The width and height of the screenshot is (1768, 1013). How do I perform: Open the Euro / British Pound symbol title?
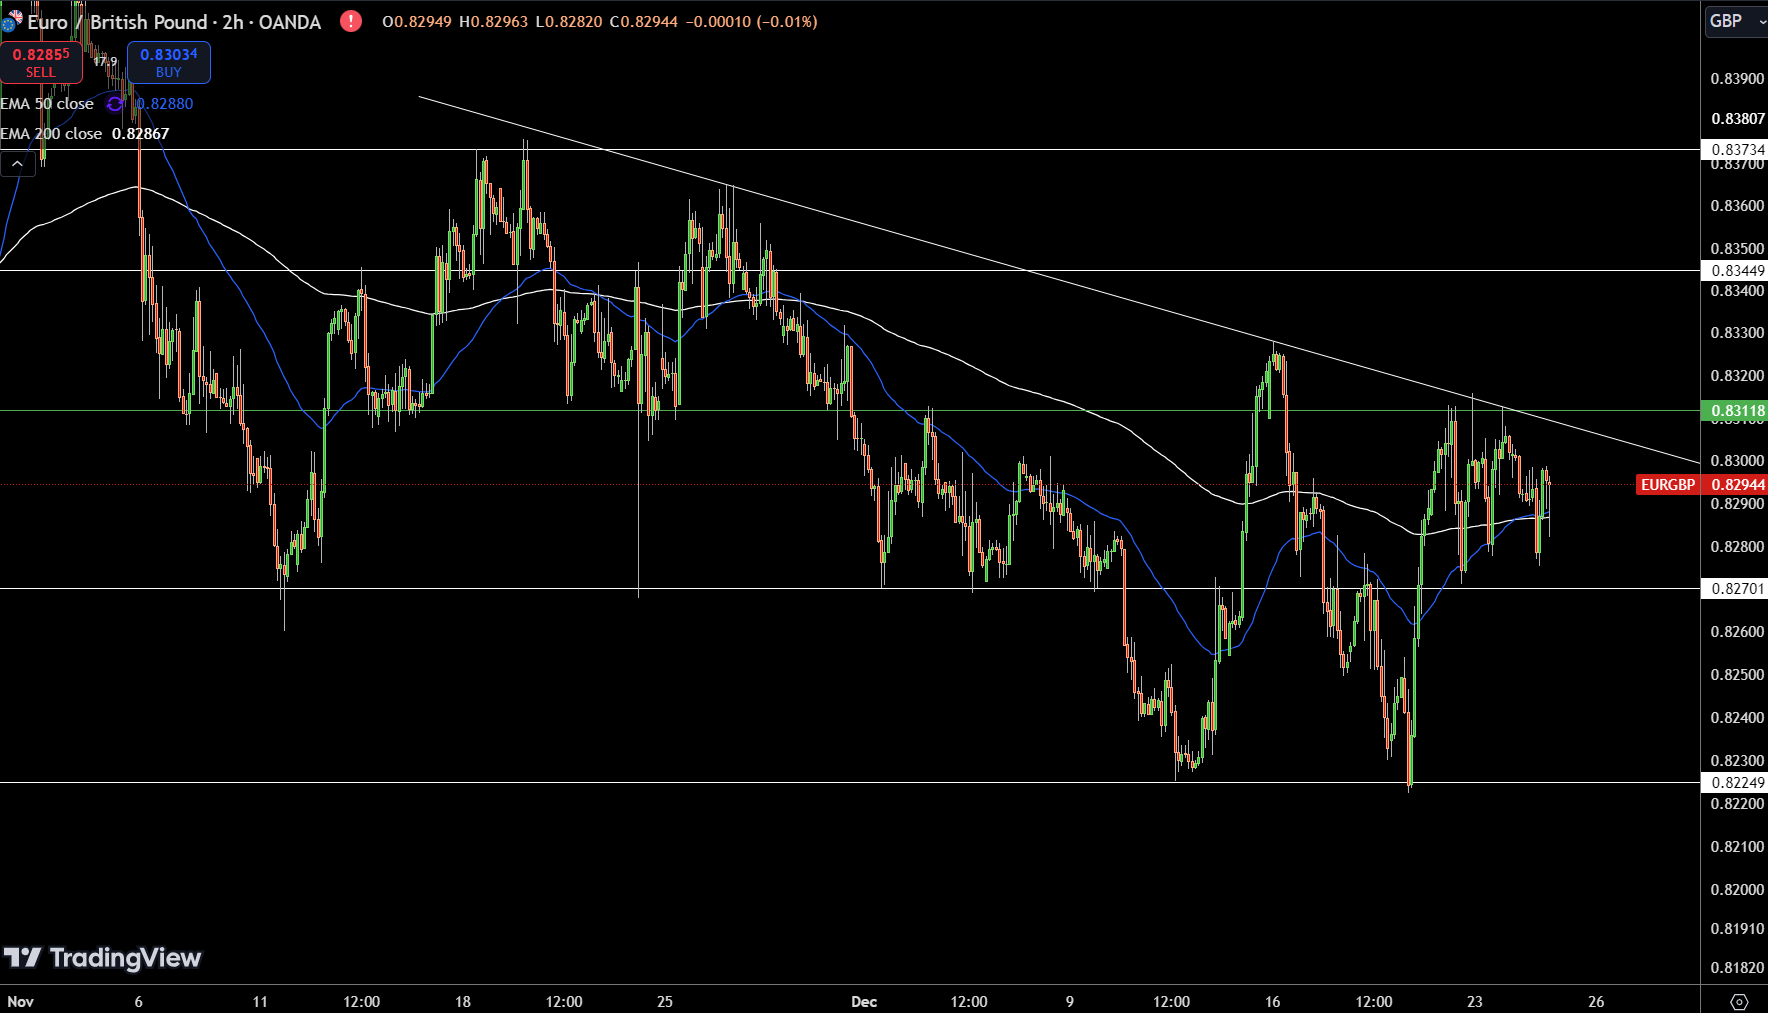(x=174, y=22)
